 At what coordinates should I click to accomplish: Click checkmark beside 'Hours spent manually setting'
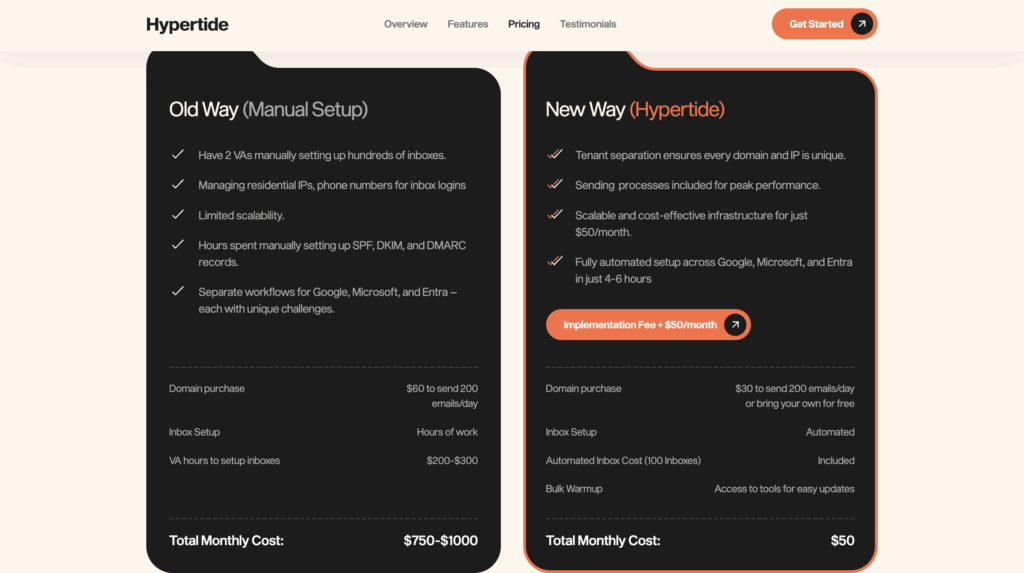(x=178, y=244)
